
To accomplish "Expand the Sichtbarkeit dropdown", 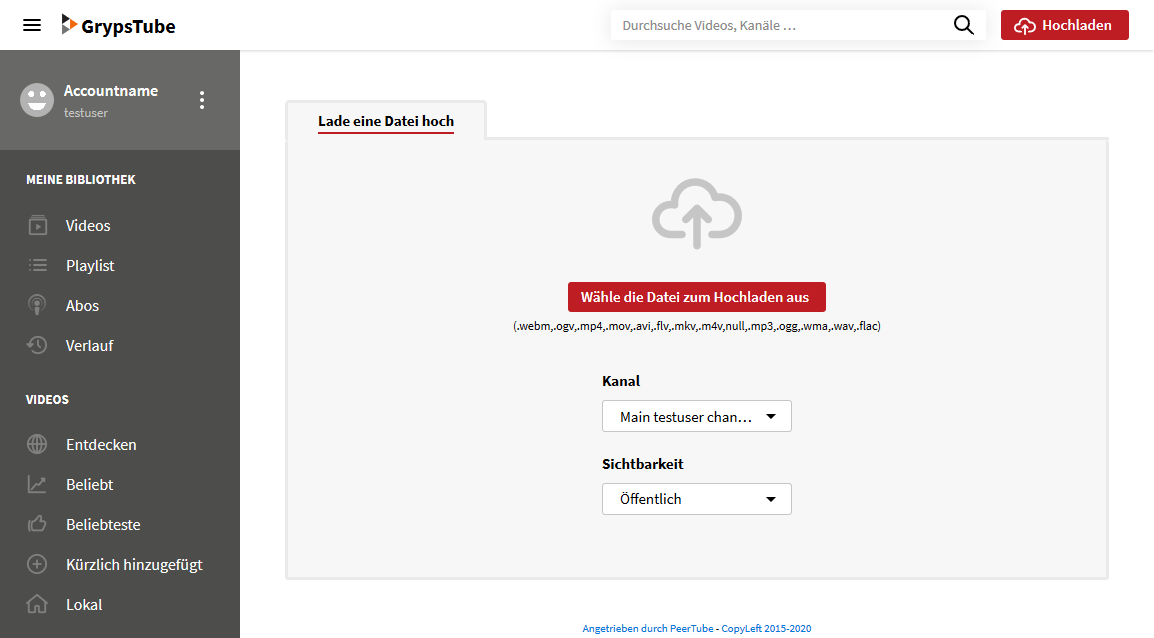I will 696,499.
